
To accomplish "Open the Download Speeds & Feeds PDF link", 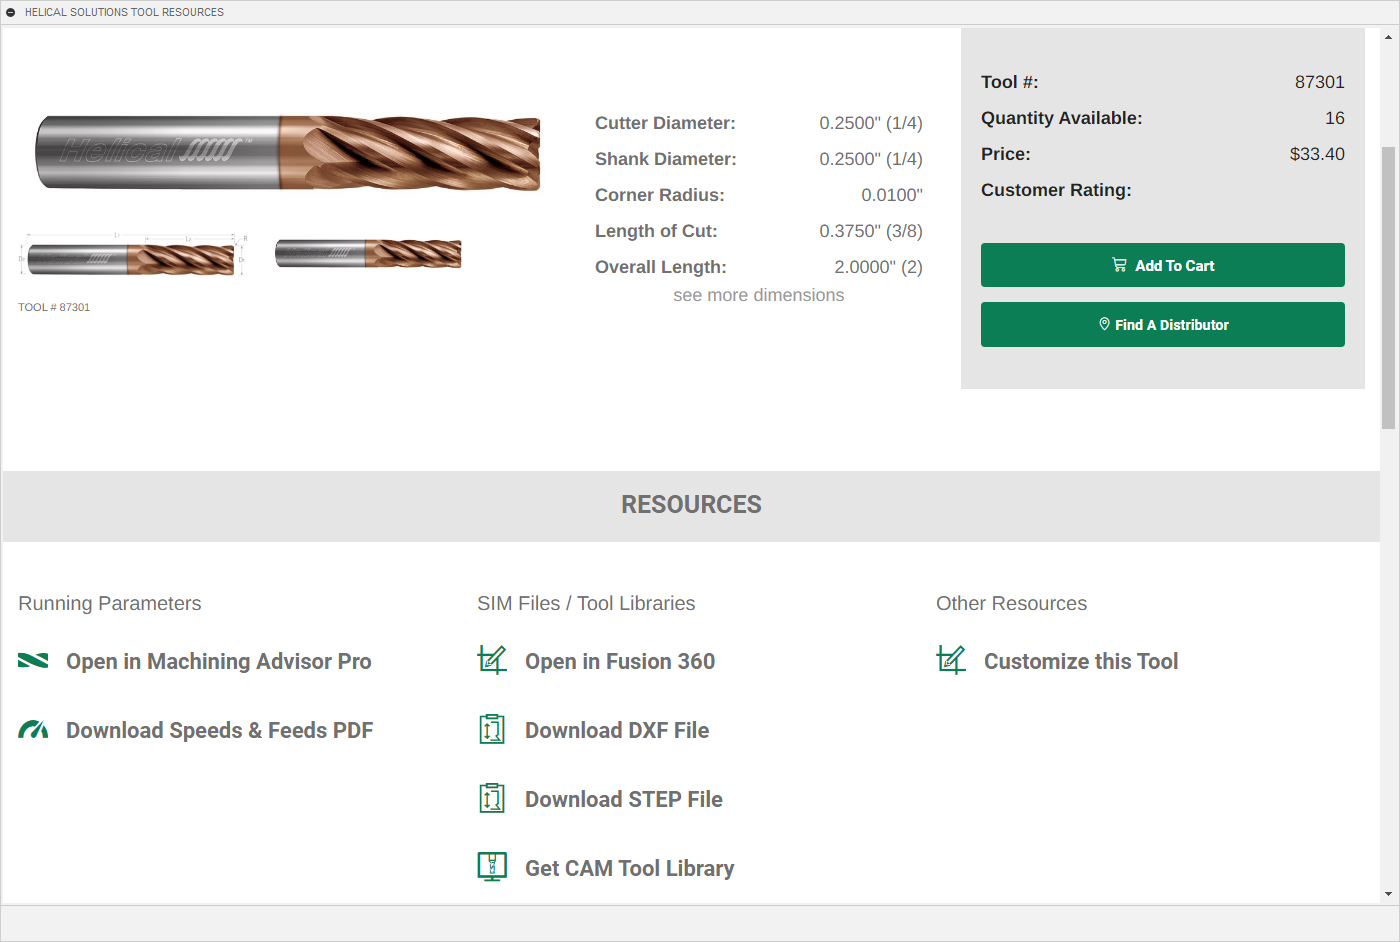I will tap(219, 730).
